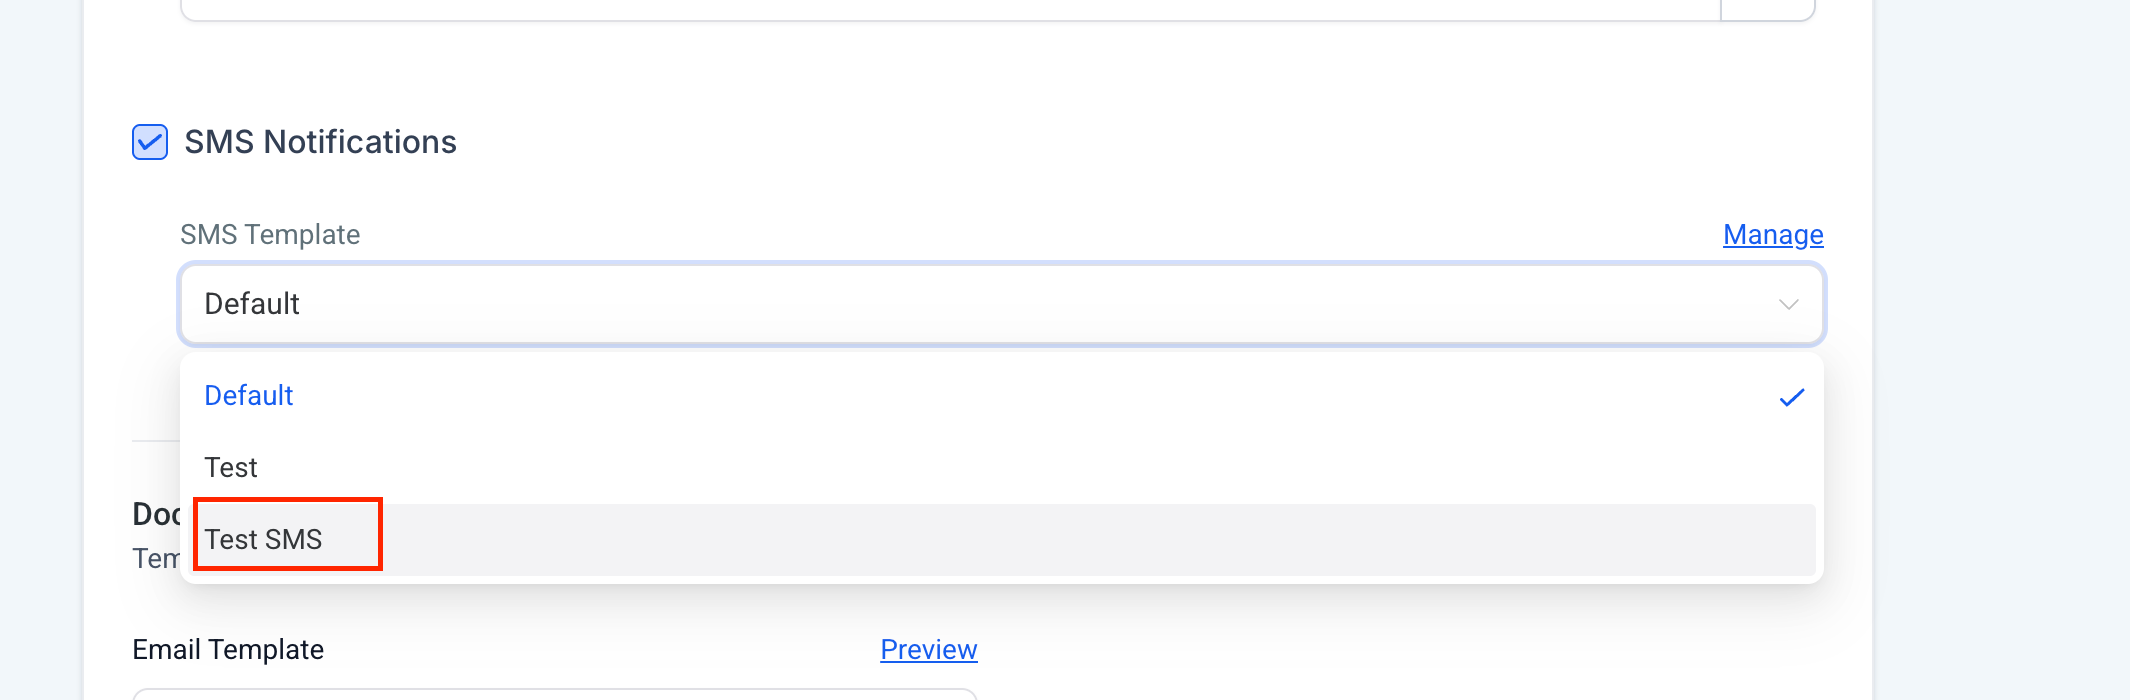Click the Email Template field at bottom edge
2130x700 pixels.
[554, 694]
